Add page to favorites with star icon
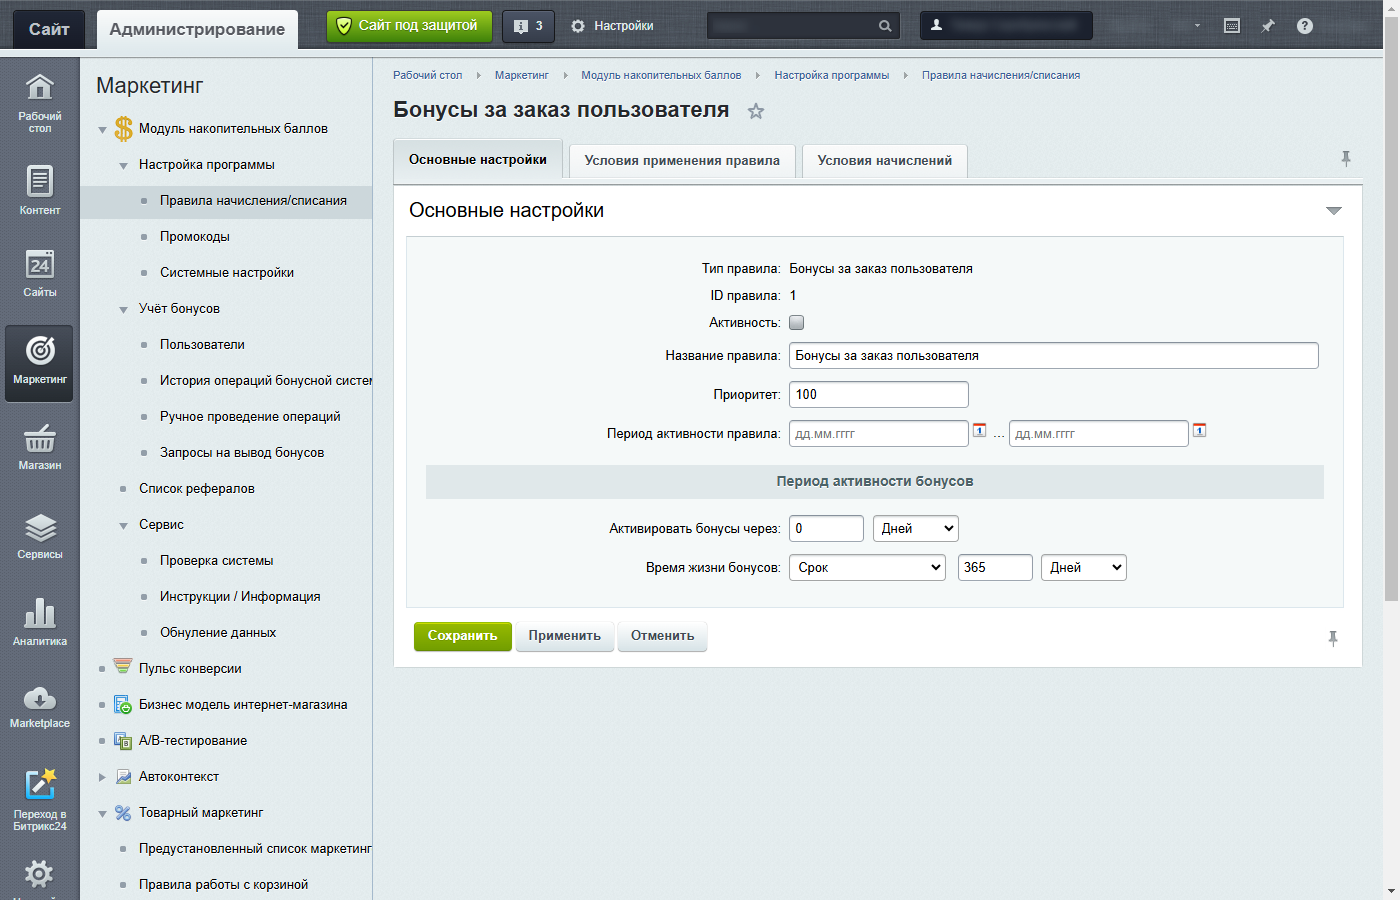Viewport: 1400px width, 900px height. pos(756,111)
